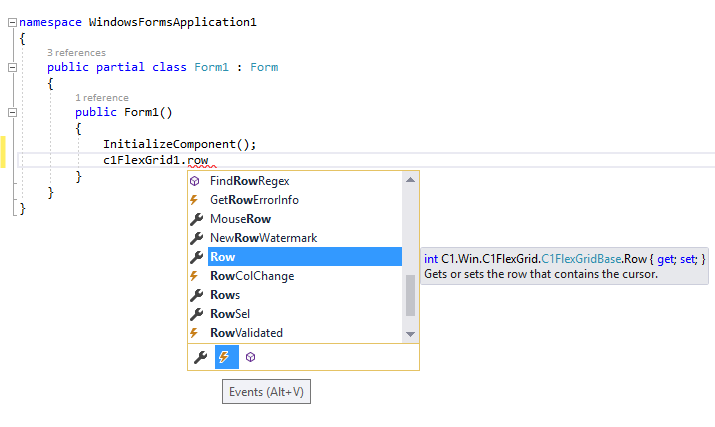The height and width of the screenshot is (427, 715).
Task: Click the wrench icon beside Rows
Action: click(x=196, y=295)
